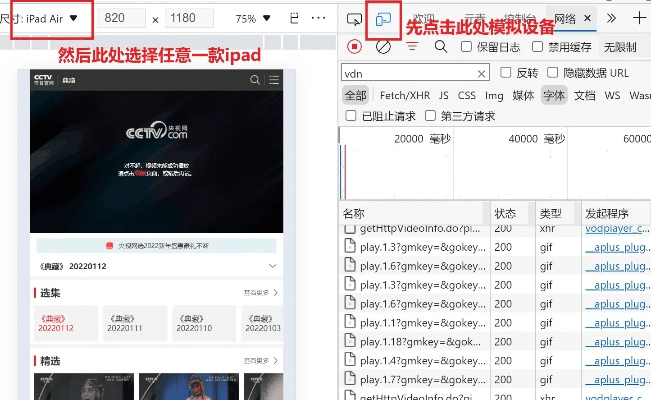Check the 已阻止请求 checkbox

click(350, 115)
